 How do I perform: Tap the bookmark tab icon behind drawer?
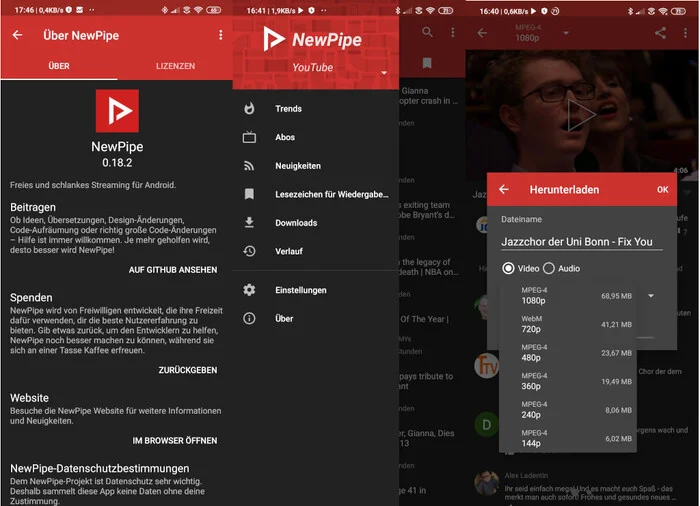427,63
